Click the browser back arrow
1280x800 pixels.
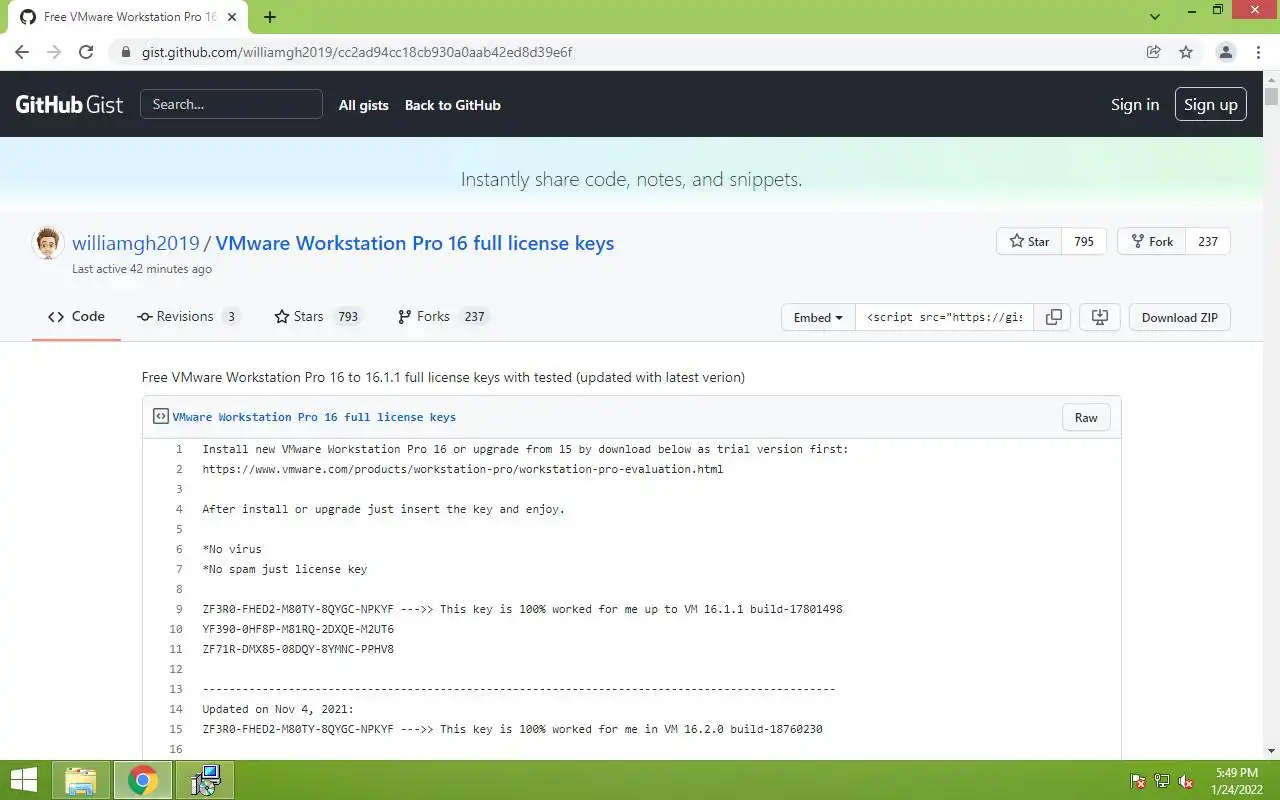(x=22, y=52)
